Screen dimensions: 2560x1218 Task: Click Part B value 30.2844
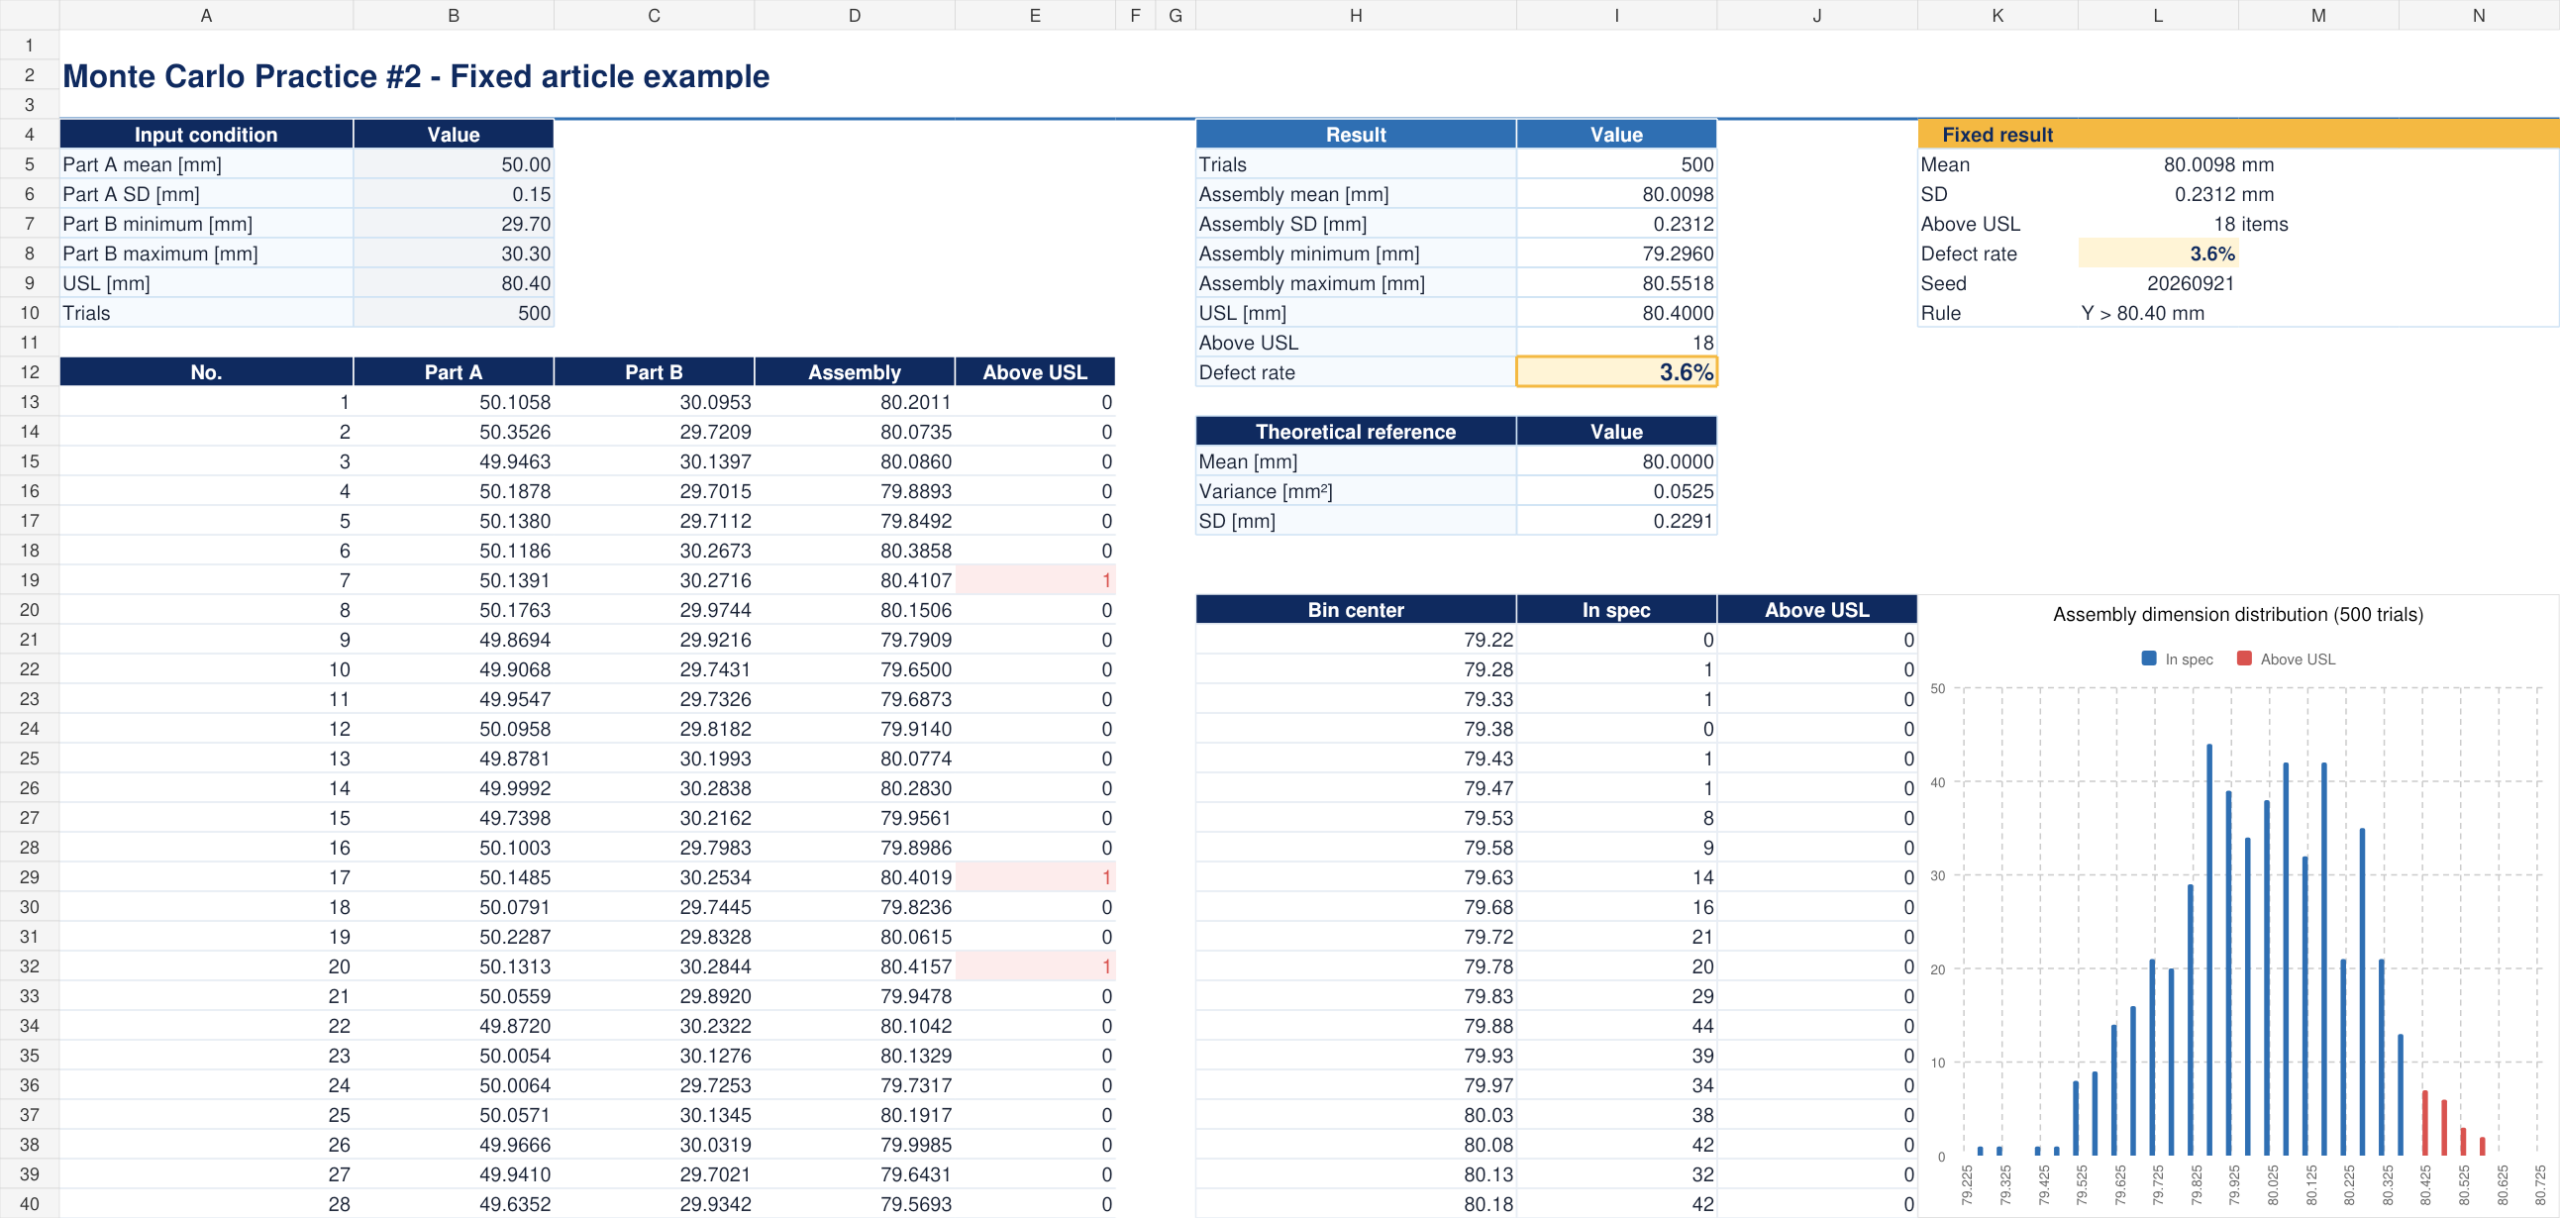(x=654, y=966)
